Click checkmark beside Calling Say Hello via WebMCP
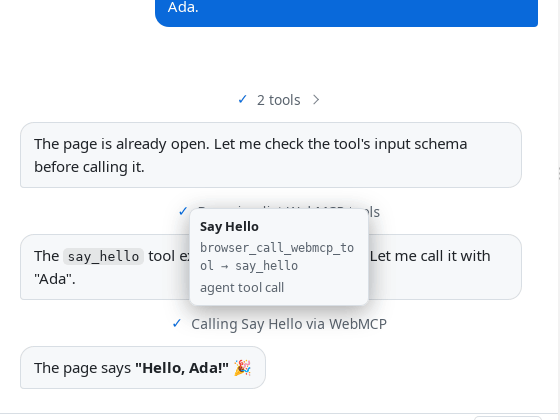 [177, 324]
